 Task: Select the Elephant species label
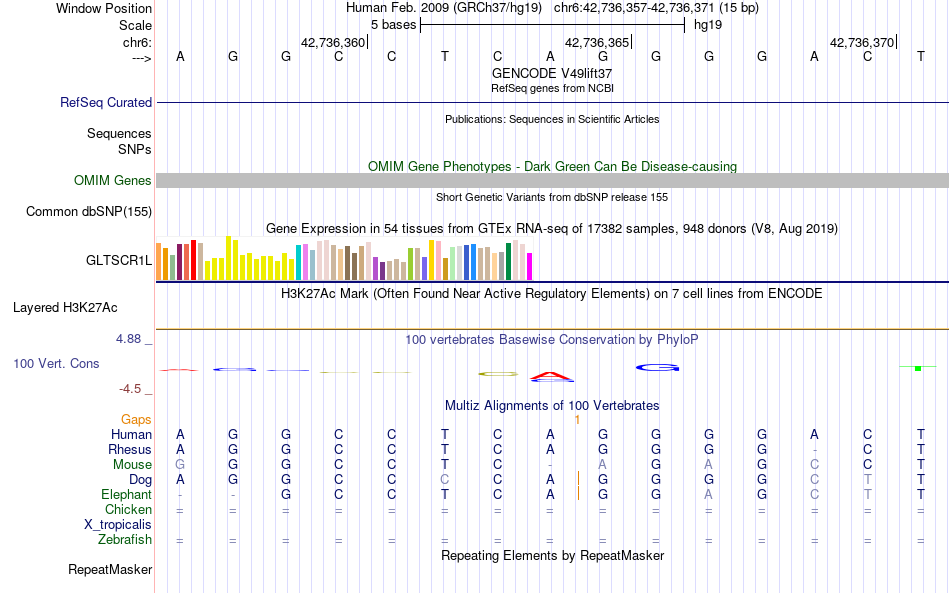(126, 494)
